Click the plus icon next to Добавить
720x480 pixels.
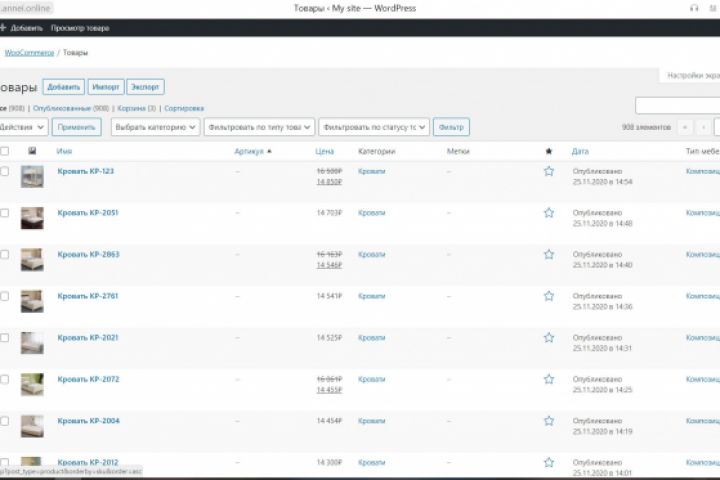(3, 28)
